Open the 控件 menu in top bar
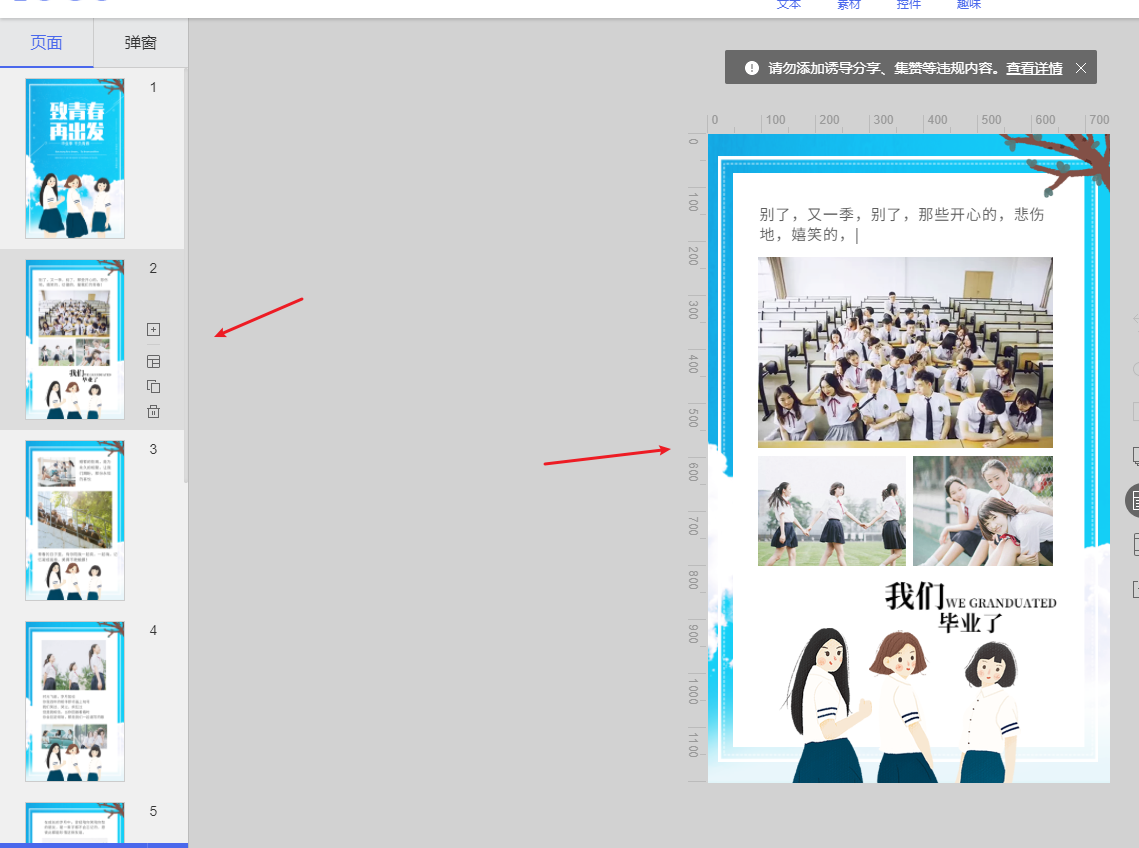1139x848 pixels. click(908, 4)
